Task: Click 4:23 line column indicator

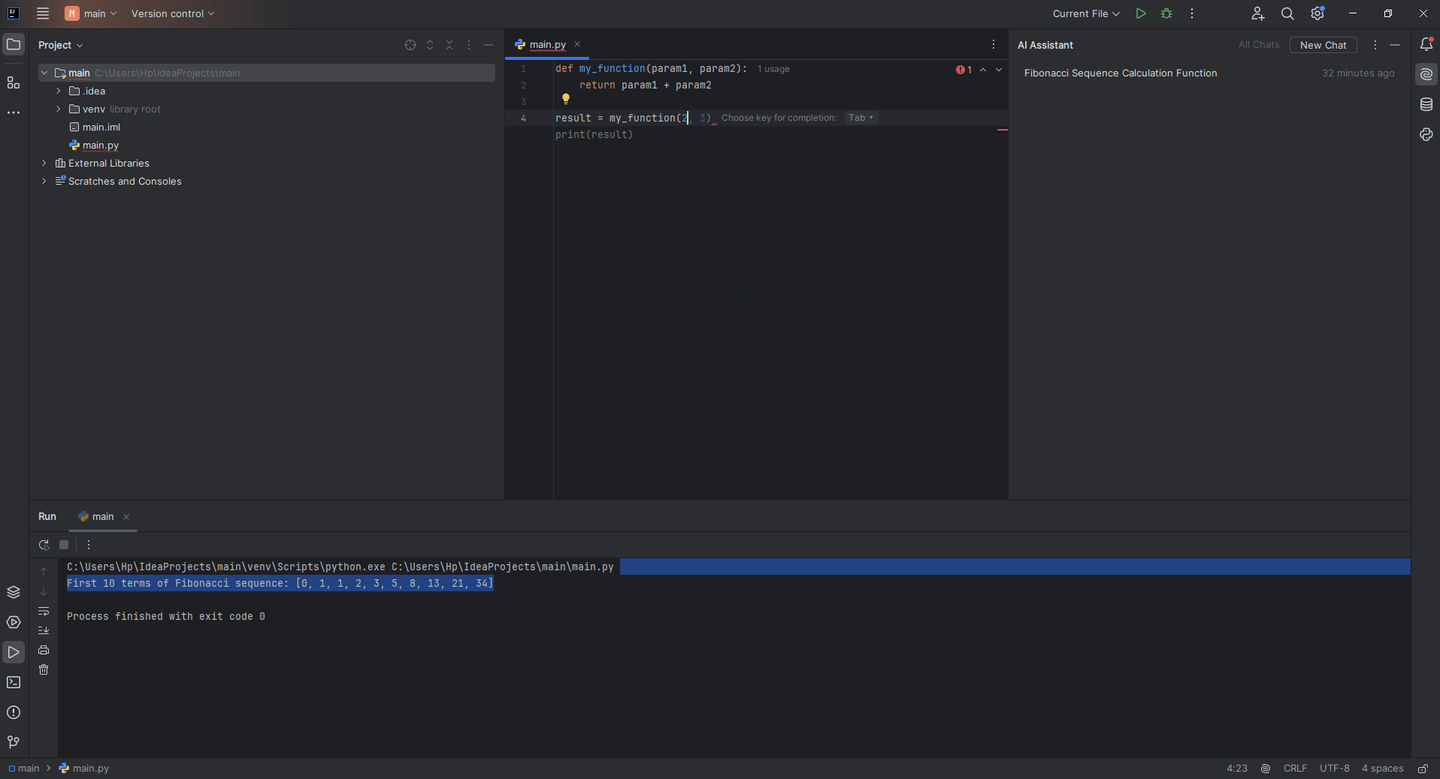Action: (x=1237, y=769)
